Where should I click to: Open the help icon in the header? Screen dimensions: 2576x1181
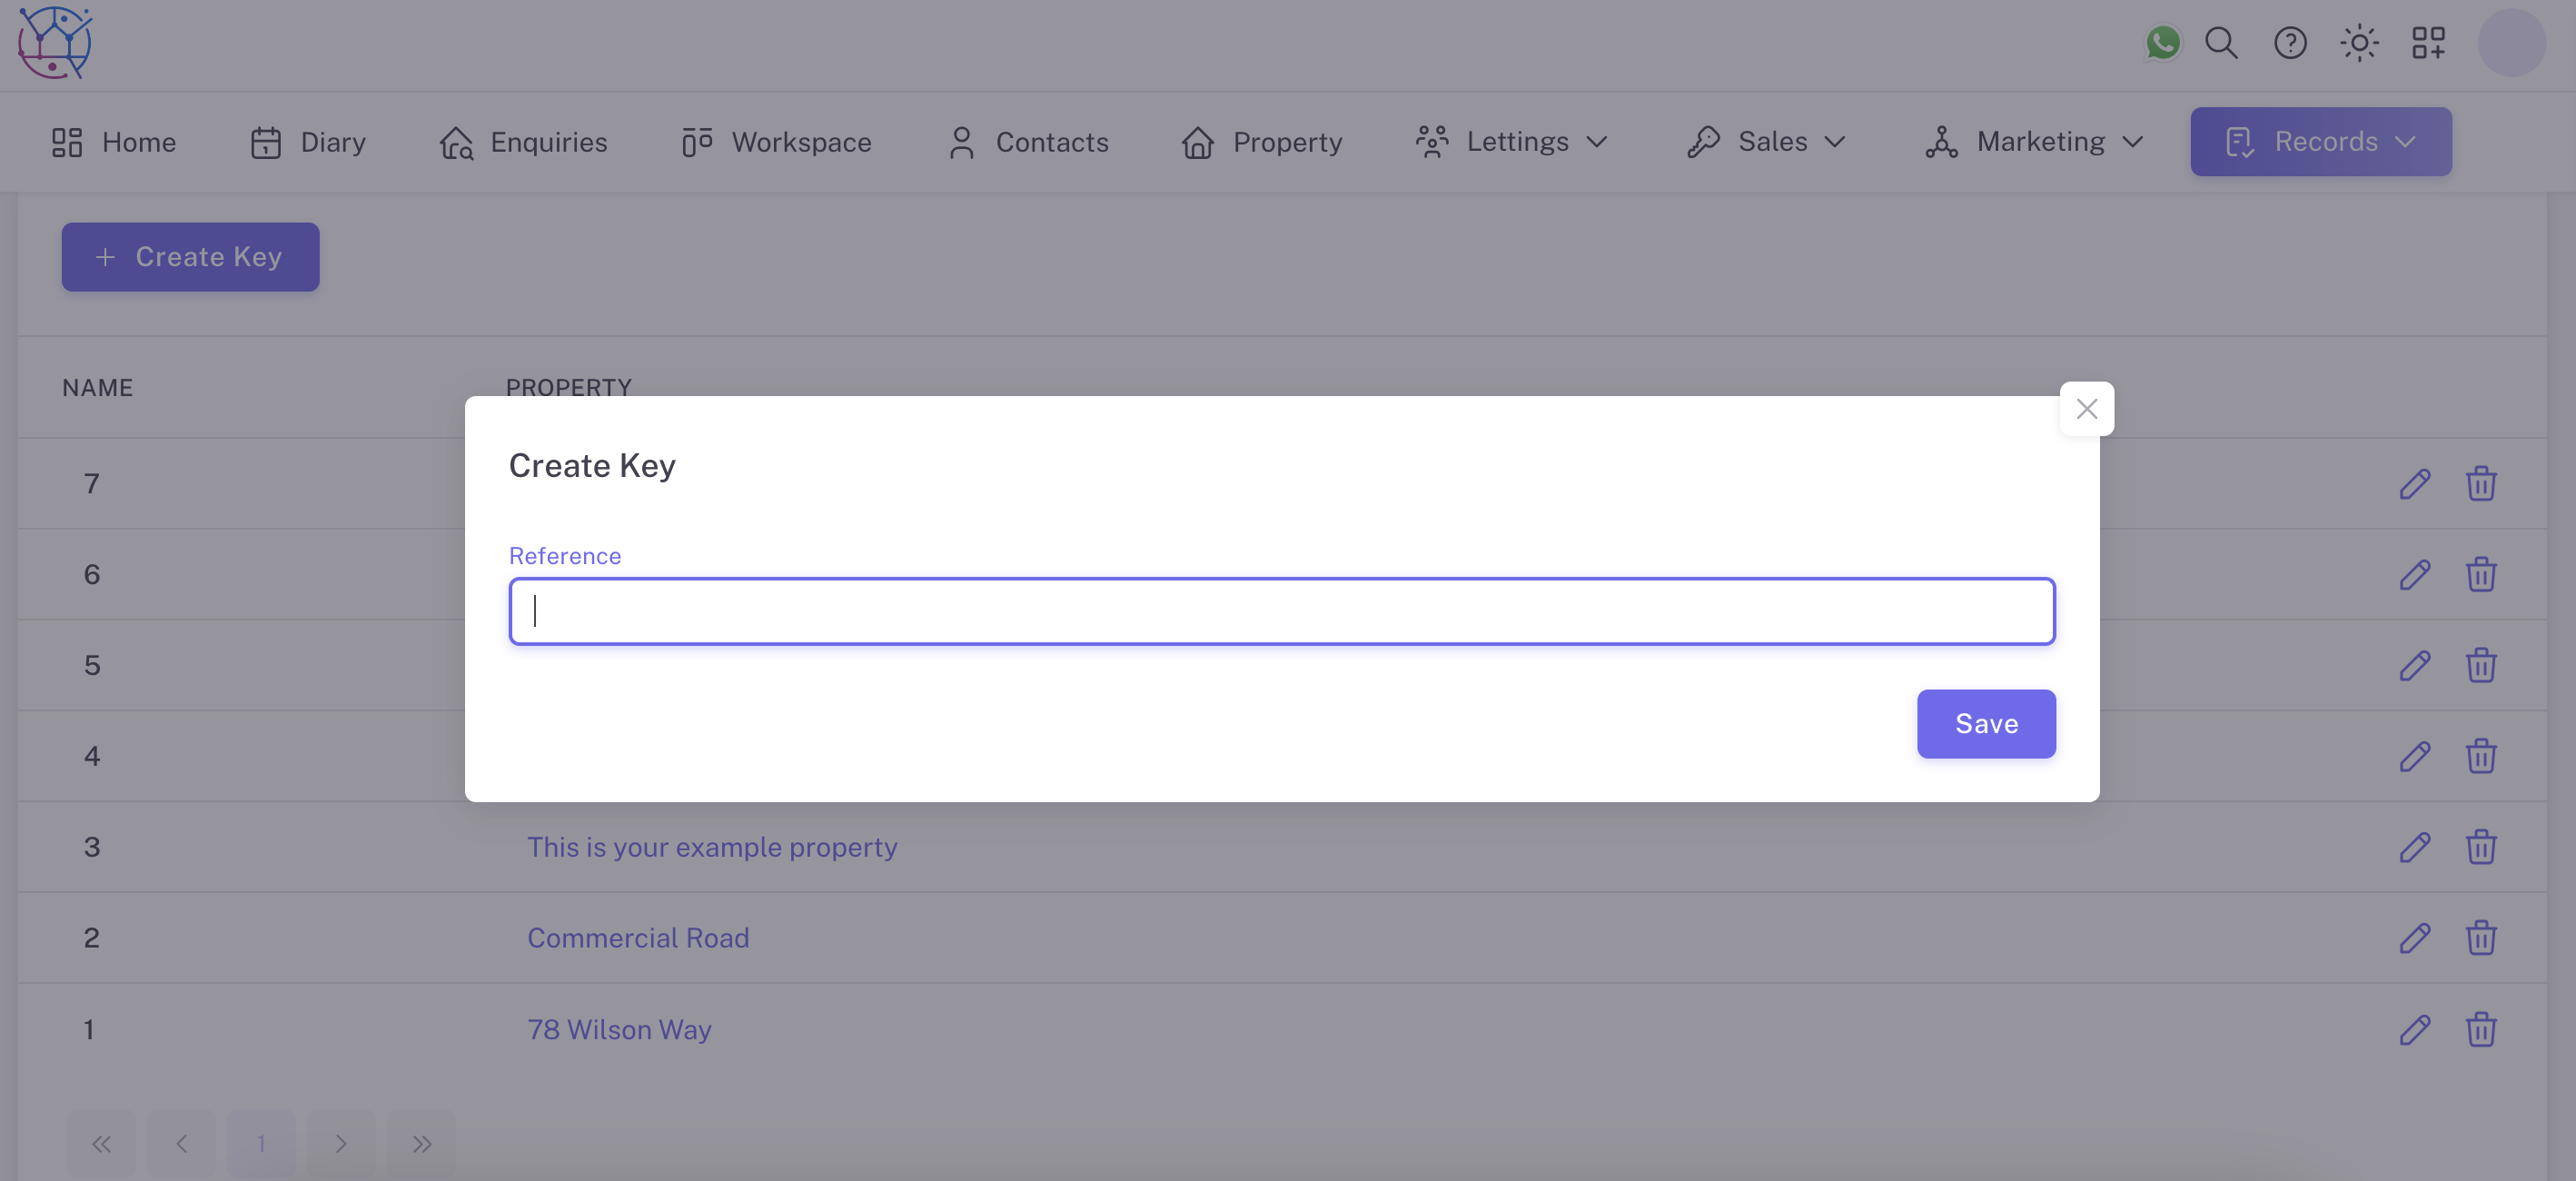2290,43
